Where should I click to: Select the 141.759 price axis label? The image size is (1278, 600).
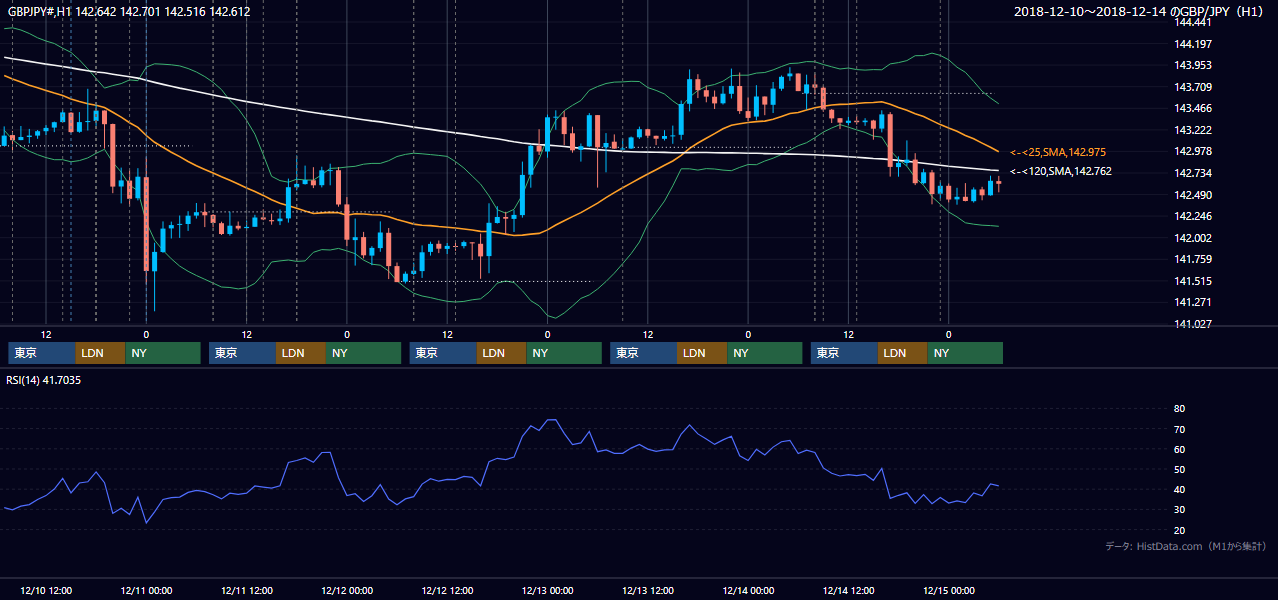pyautogui.click(x=1193, y=259)
